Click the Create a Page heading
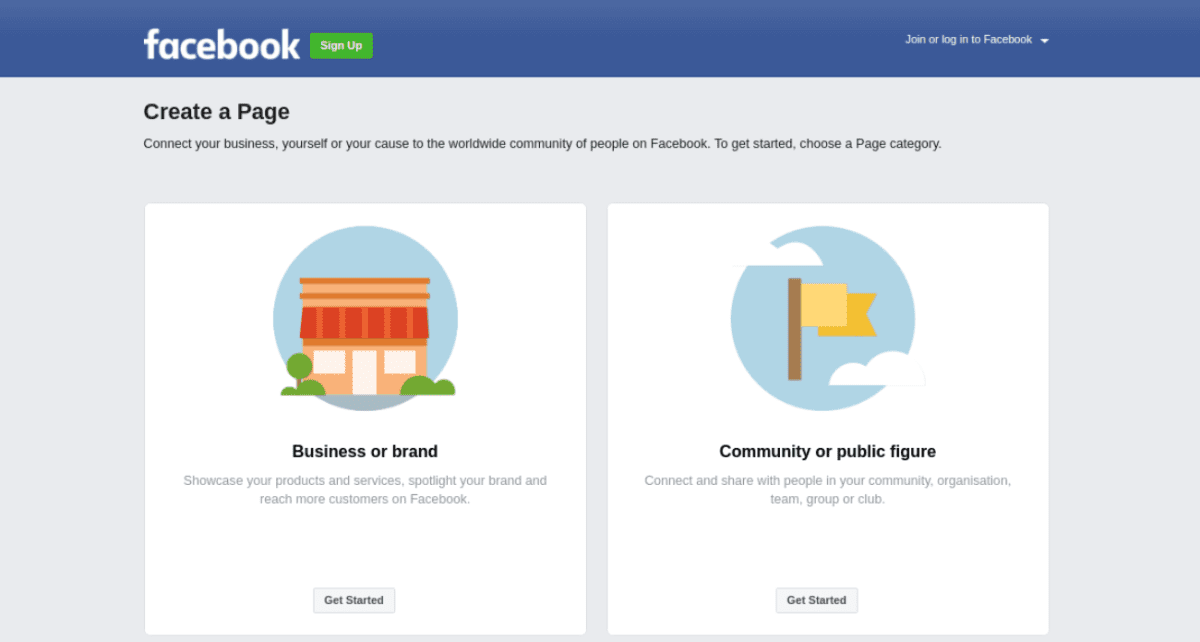Viewport: 1200px width, 642px height. [216, 111]
